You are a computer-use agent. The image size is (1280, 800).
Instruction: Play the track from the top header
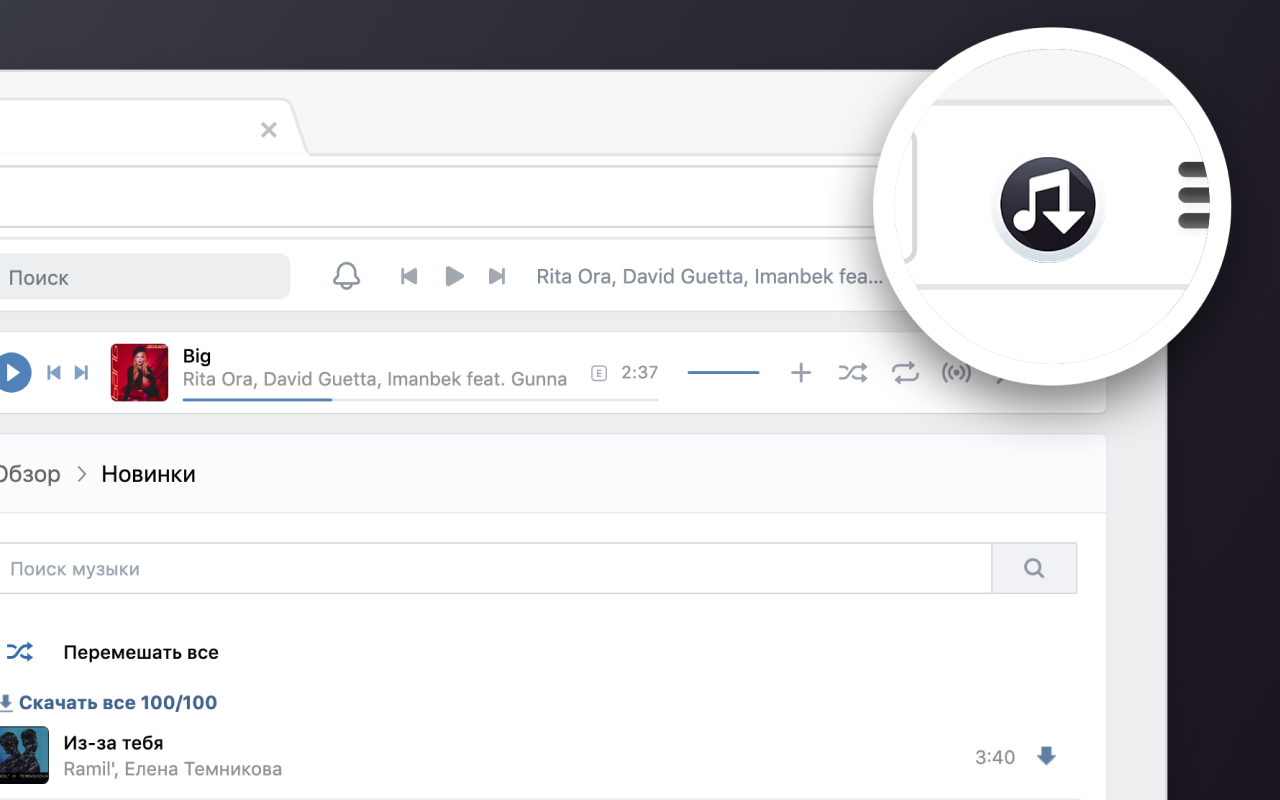click(x=454, y=276)
